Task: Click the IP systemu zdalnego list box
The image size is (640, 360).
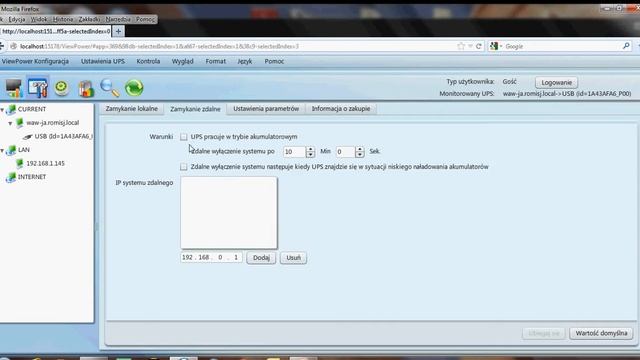Action: pos(229,213)
